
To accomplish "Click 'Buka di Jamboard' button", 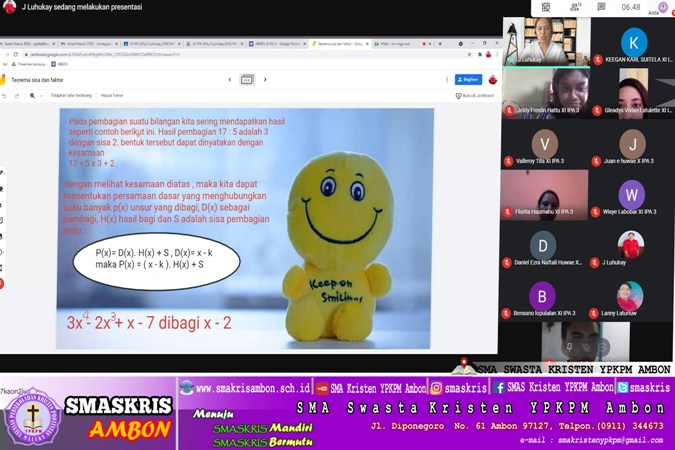I will pyautogui.click(x=475, y=96).
